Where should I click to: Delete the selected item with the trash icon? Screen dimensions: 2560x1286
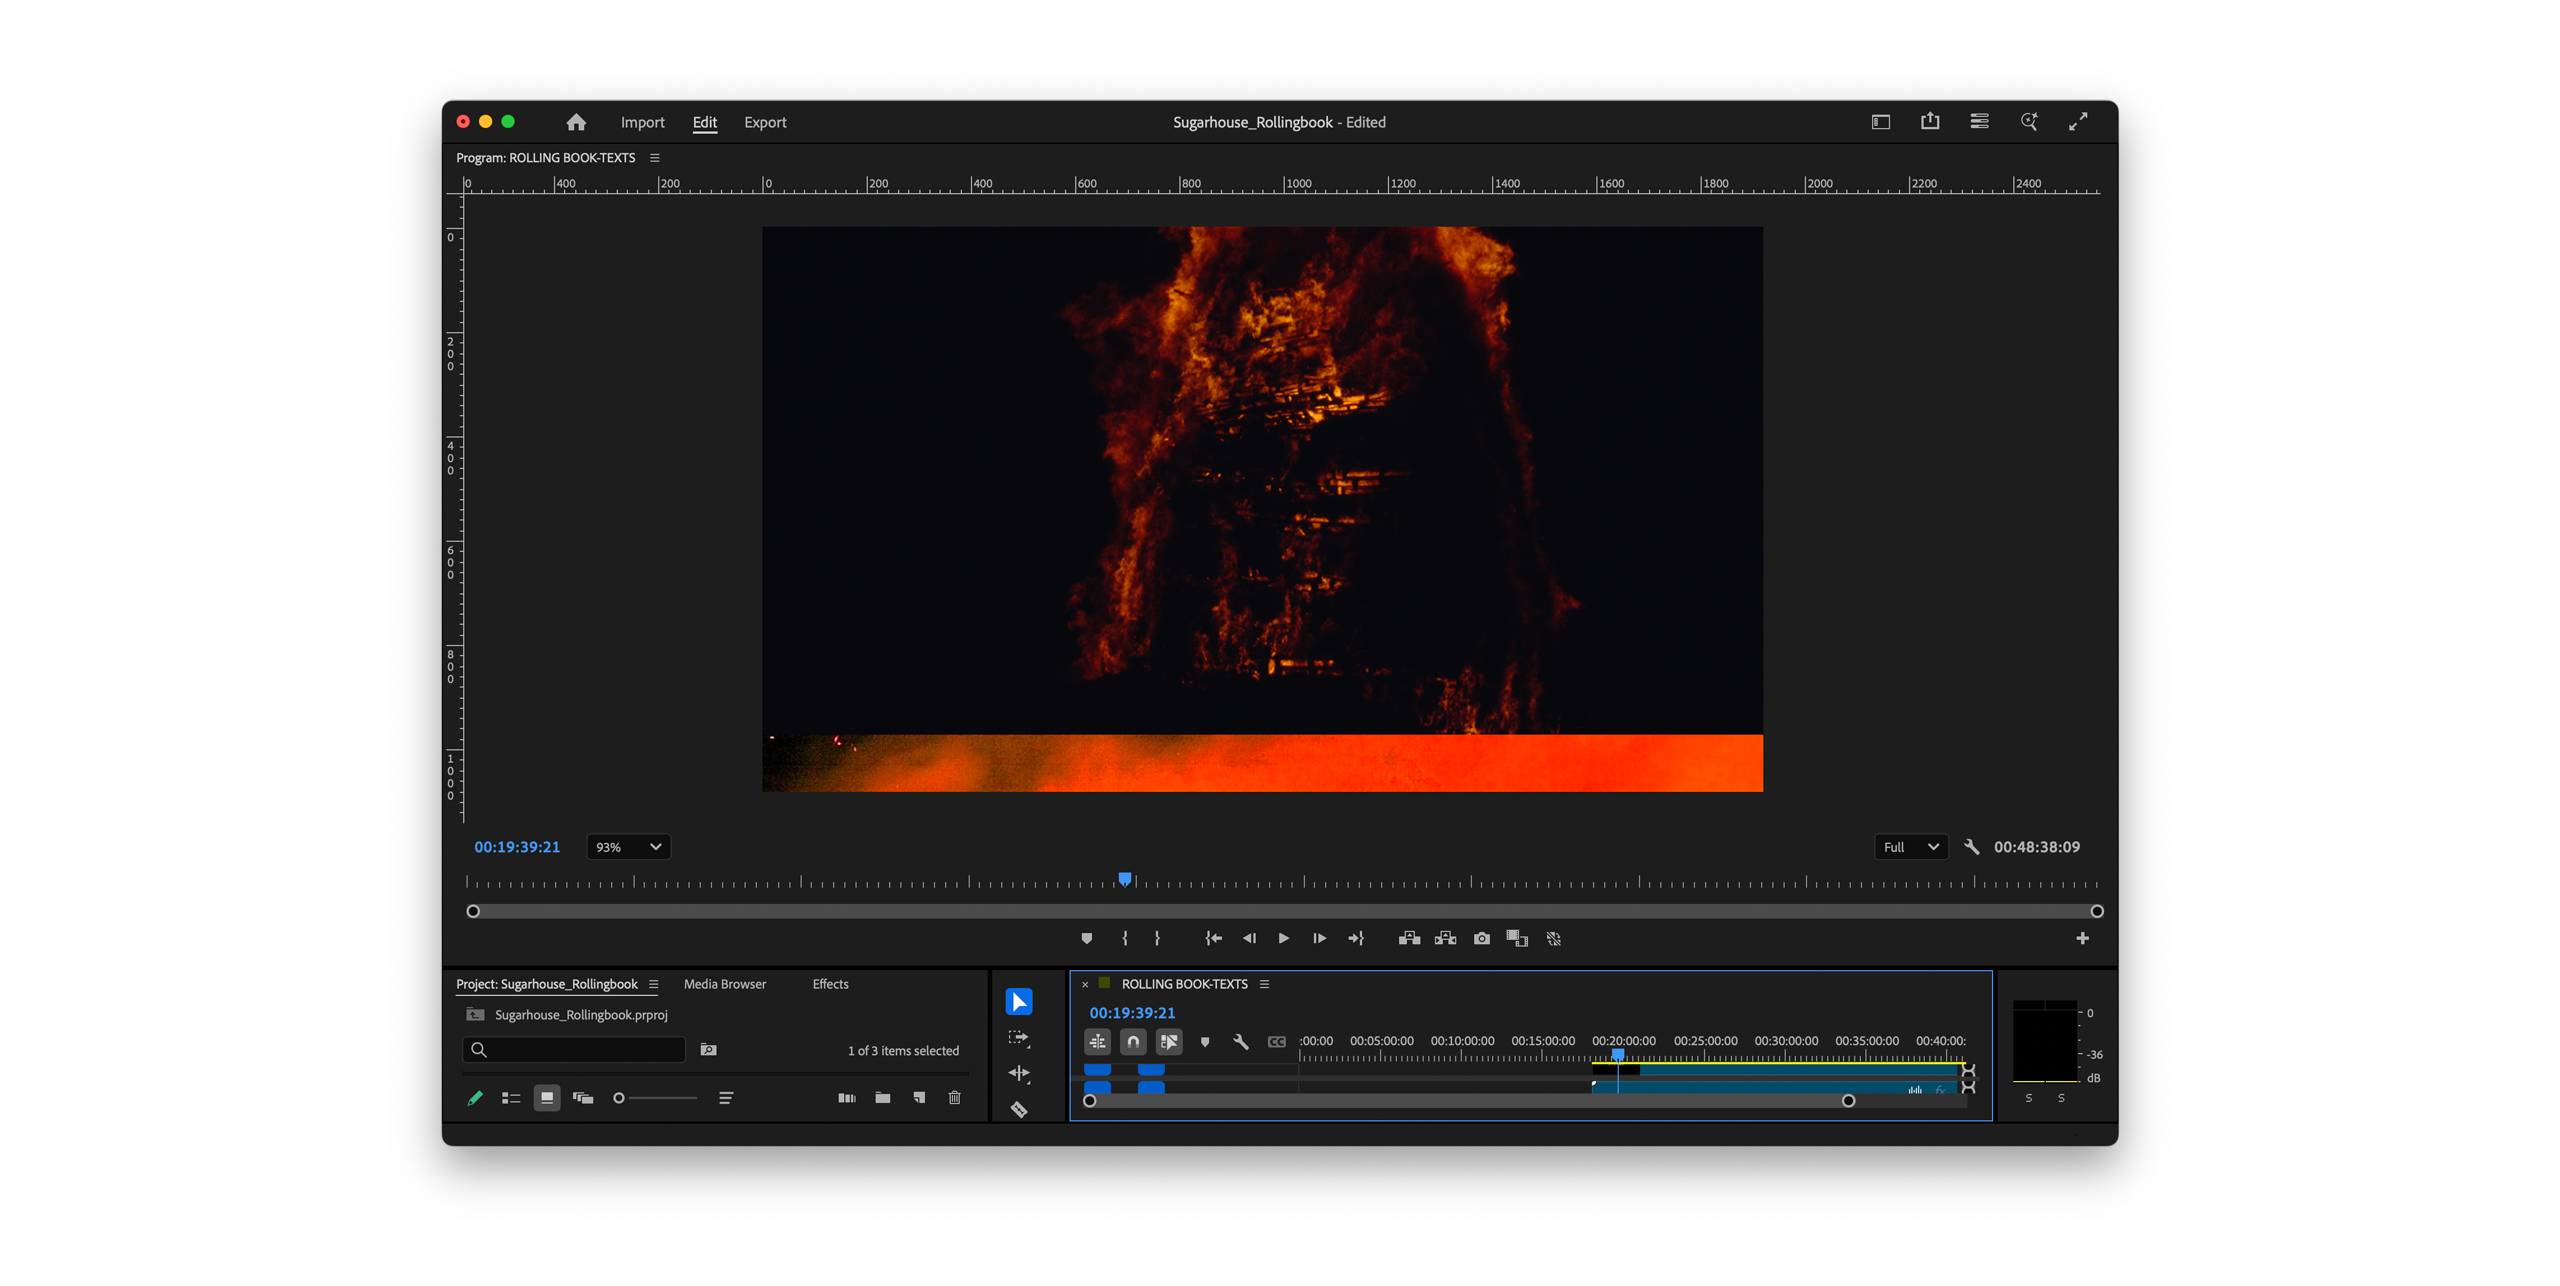[954, 1098]
